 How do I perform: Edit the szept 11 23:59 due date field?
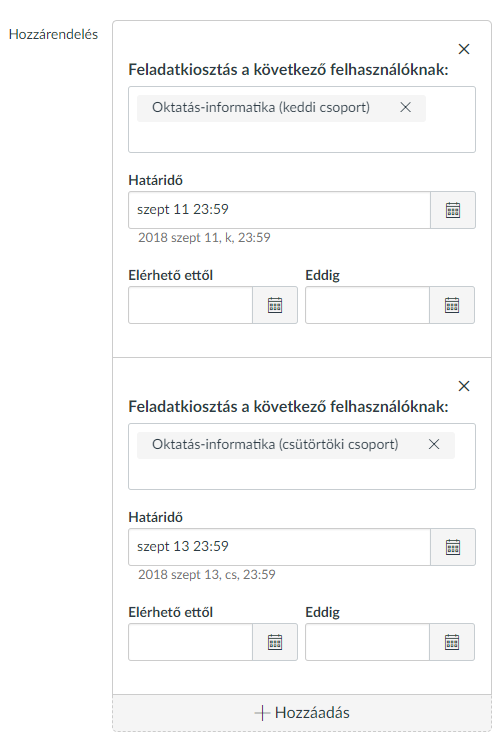[x=279, y=210]
